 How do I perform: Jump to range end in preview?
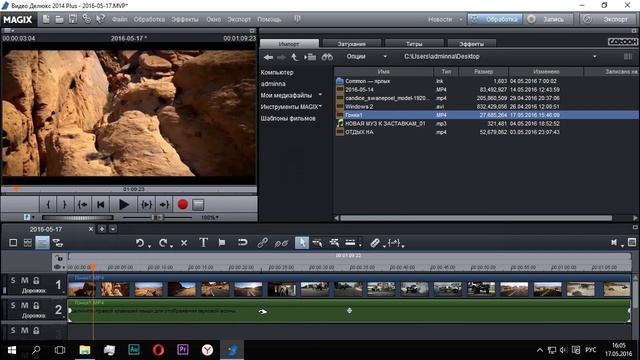point(164,204)
